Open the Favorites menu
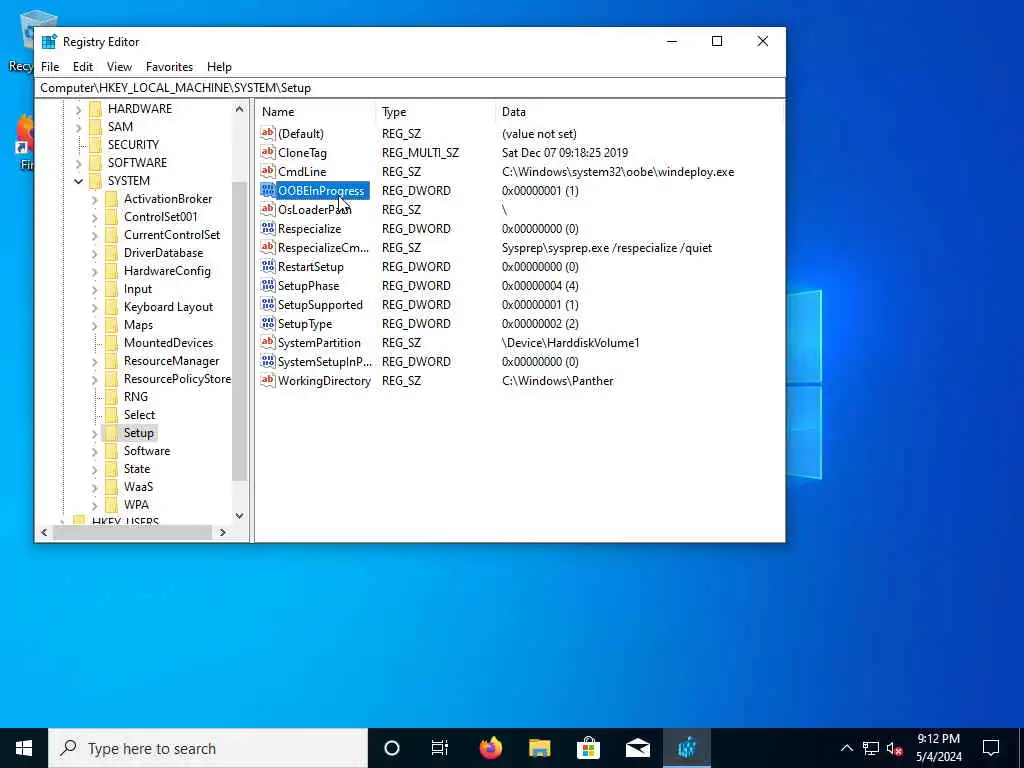The image size is (1024, 768). [x=169, y=67]
